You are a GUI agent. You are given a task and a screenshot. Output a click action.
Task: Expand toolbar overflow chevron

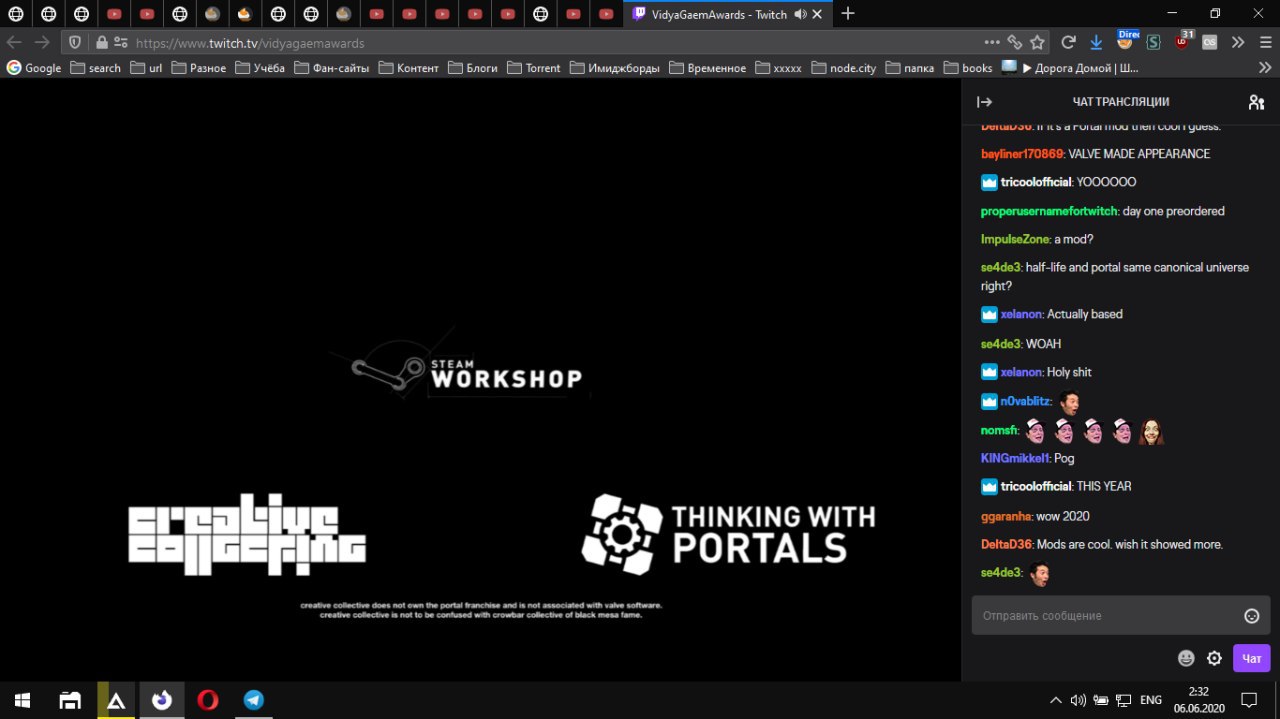(x=1238, y=43)
